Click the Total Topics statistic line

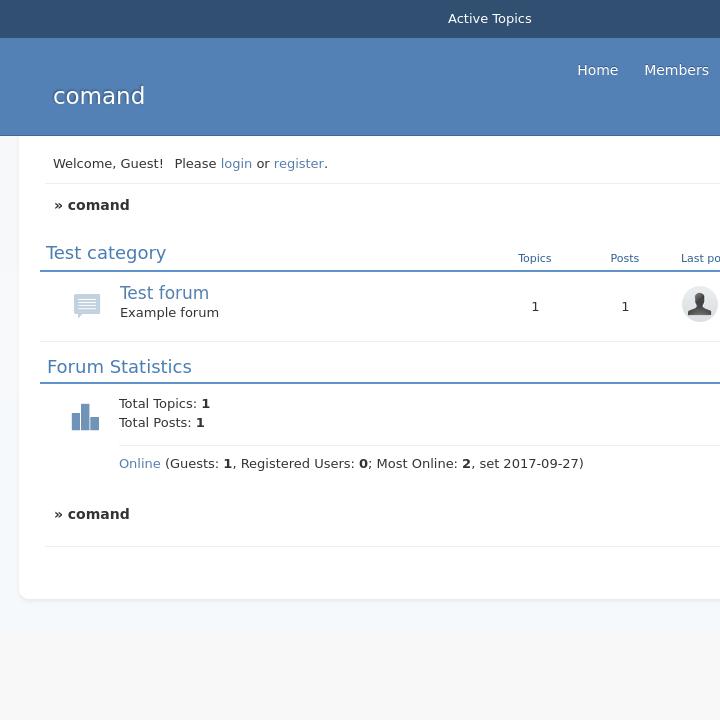click(164, 404)
